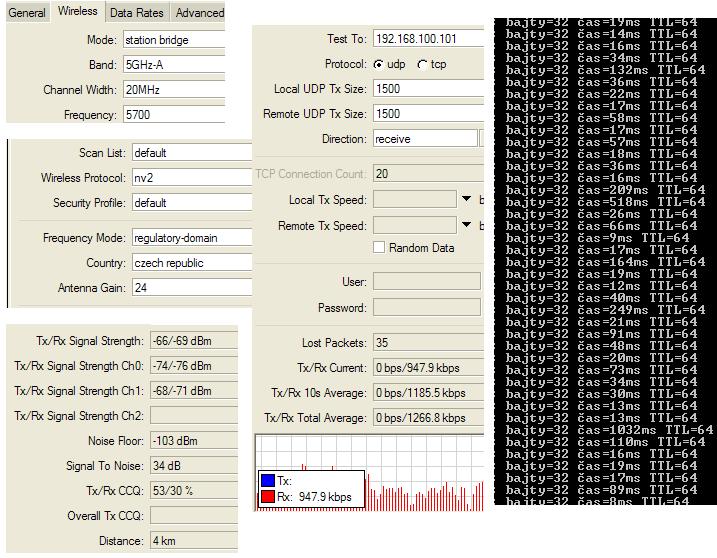
Task: Click the Frequency Mode field showing regulatory-domain
Action: (x=192, y=238)
